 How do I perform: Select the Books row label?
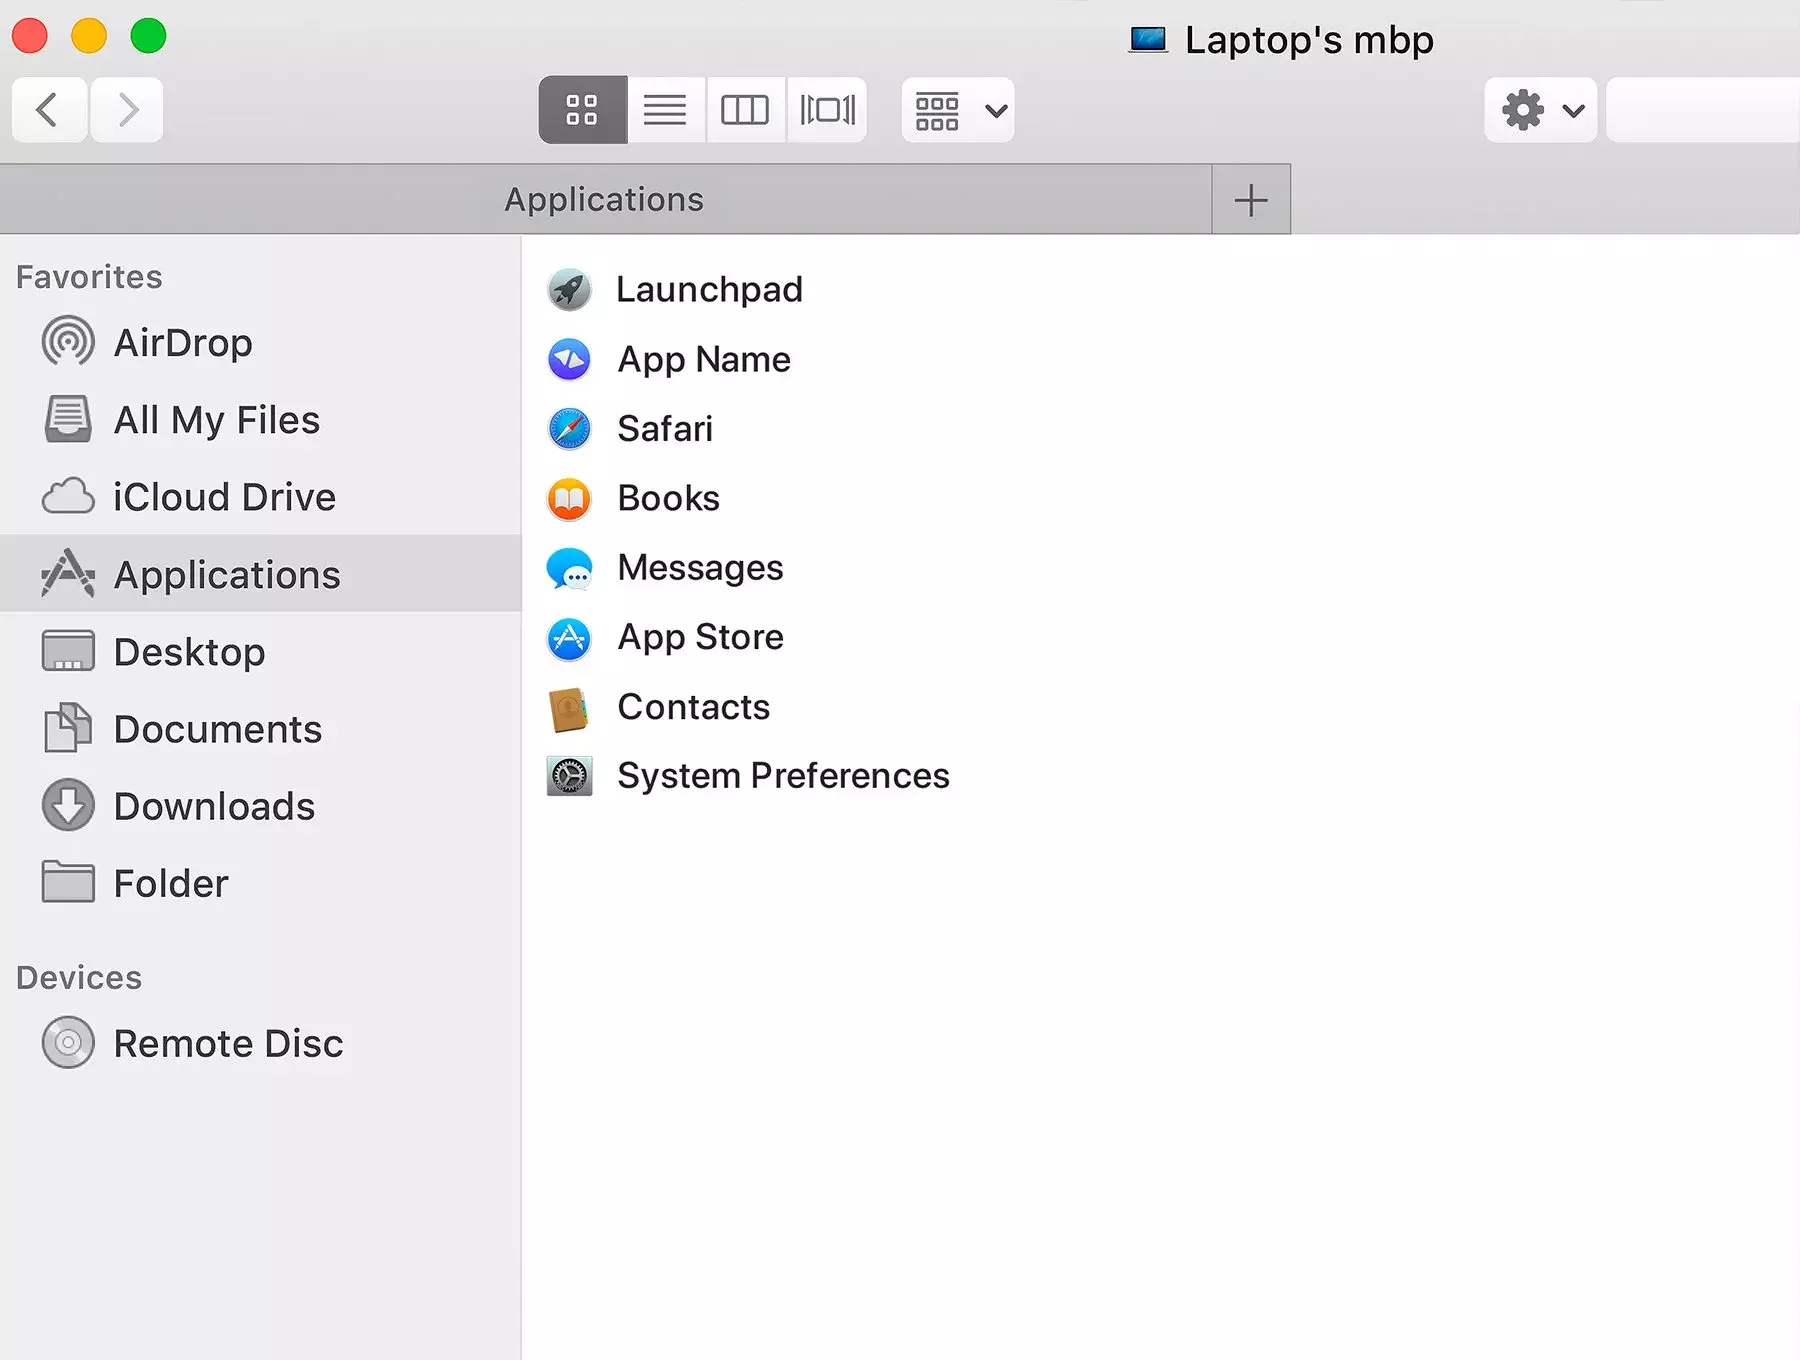pos(668,499)
